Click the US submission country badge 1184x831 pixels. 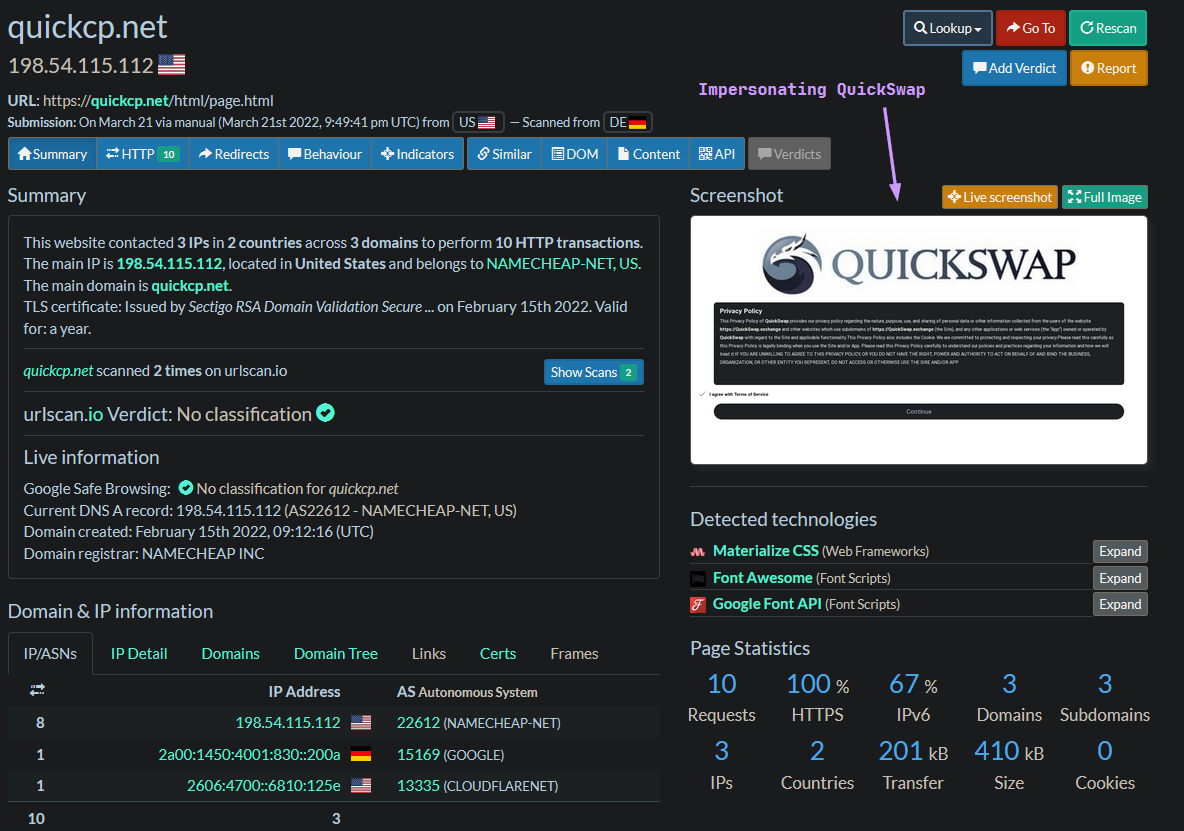(x=477, y=122)
